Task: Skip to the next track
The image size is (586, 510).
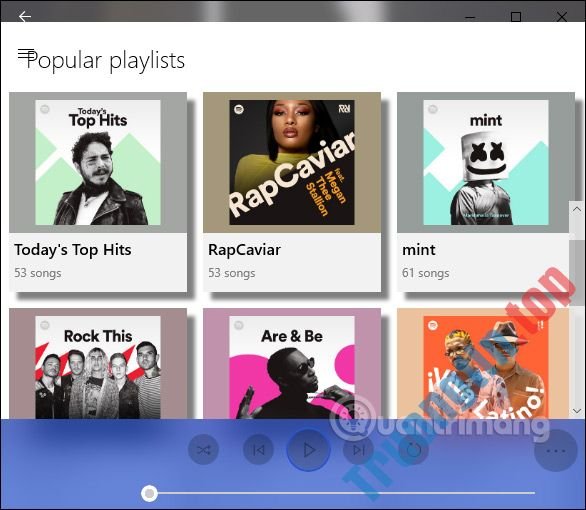Action: 358,450
